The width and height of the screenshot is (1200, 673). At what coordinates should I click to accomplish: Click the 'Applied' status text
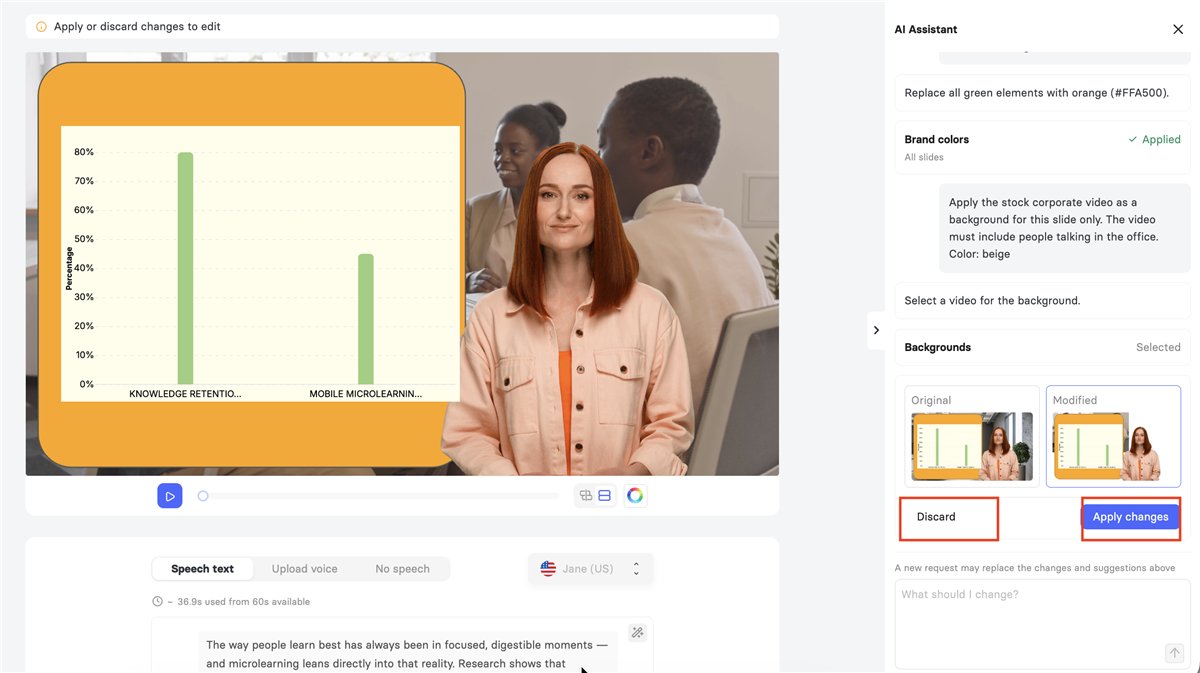[1154, 140]
